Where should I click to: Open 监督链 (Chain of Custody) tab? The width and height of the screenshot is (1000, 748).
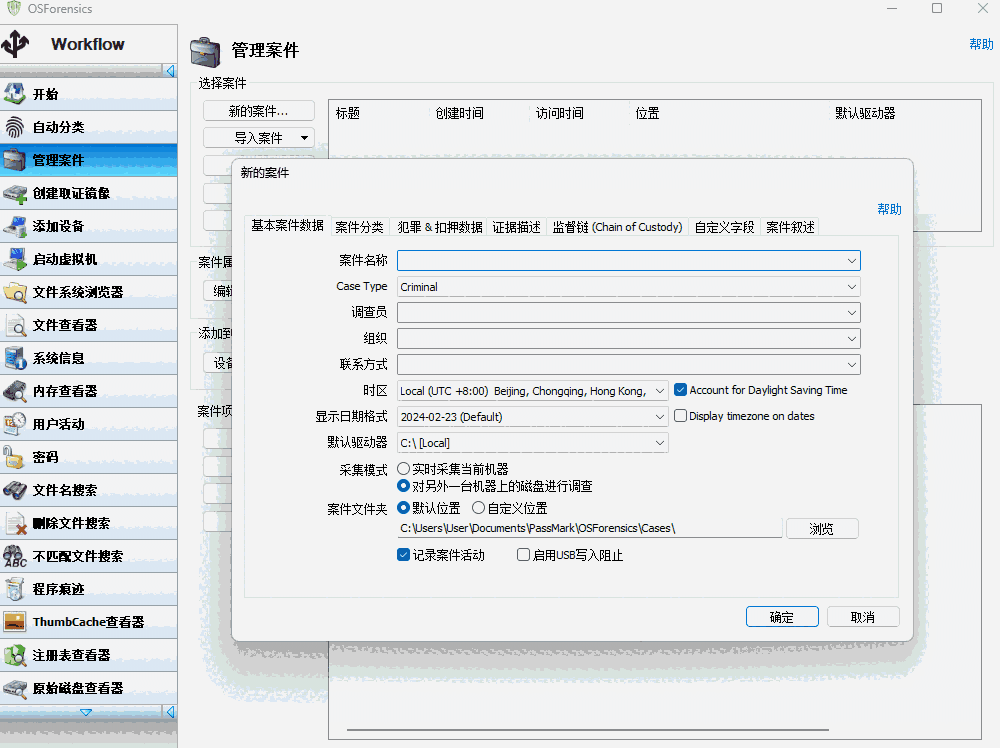point(617,227)
